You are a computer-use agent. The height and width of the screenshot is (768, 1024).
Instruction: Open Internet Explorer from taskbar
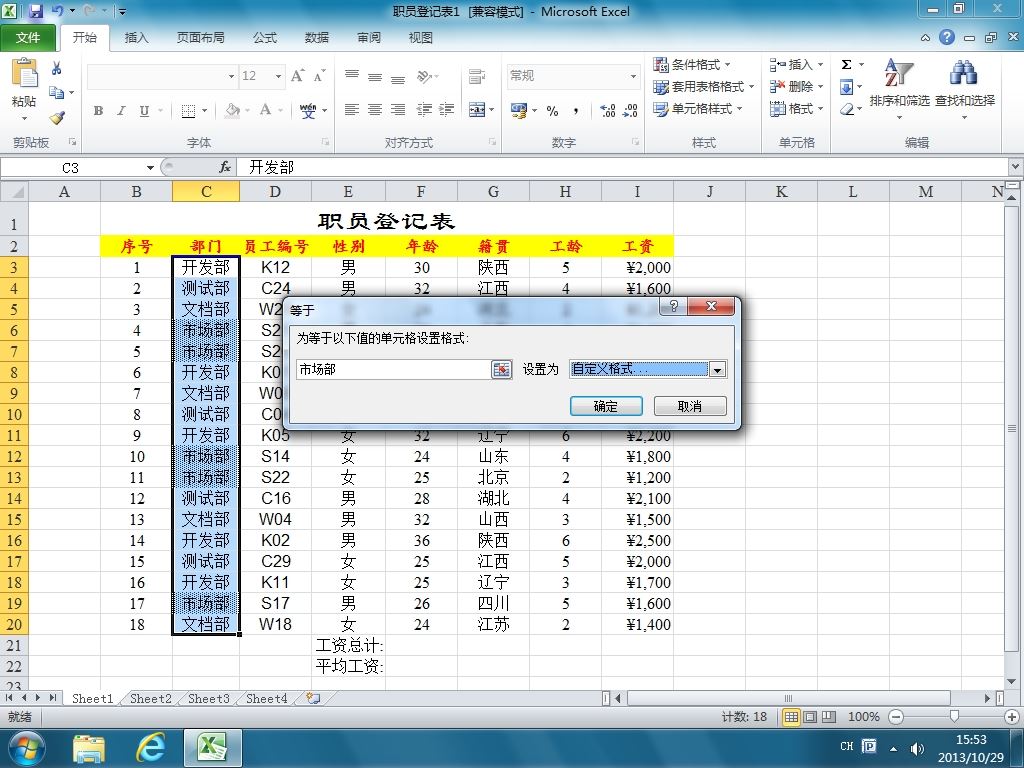tap(150, 748)
